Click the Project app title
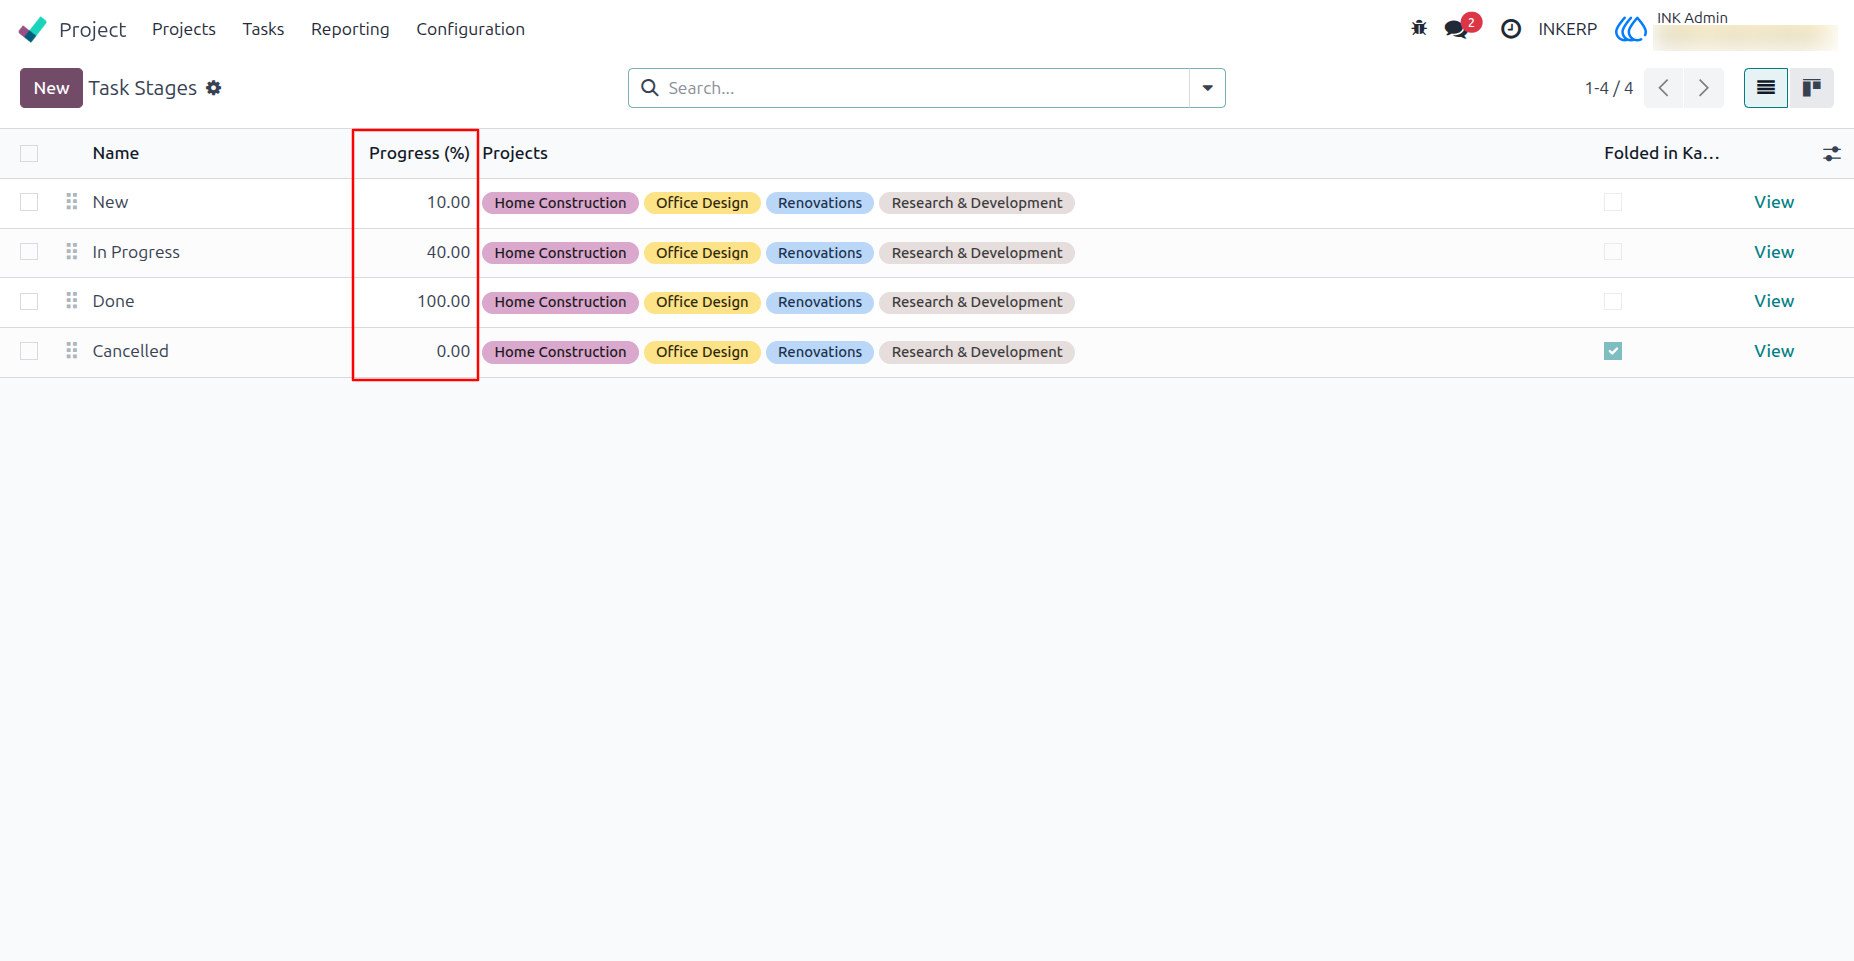The width and height of the screenshot is (1854, 961). pos(92,30)
